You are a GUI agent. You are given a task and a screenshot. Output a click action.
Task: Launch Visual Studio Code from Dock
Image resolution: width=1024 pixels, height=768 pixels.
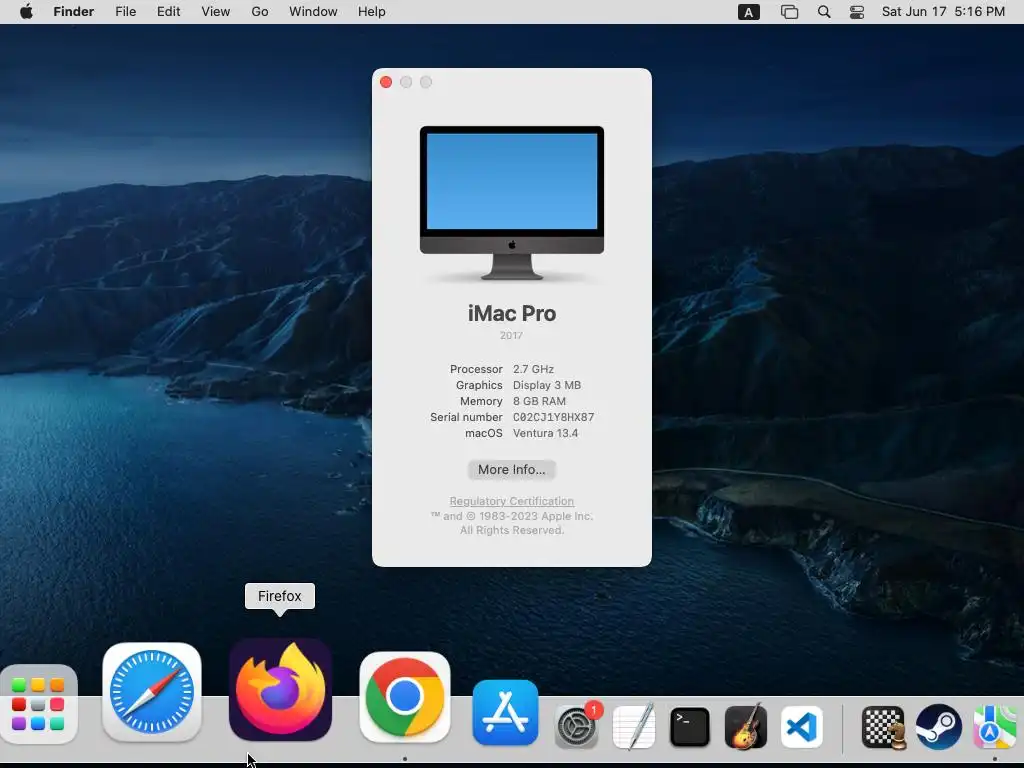pos(802,726)
